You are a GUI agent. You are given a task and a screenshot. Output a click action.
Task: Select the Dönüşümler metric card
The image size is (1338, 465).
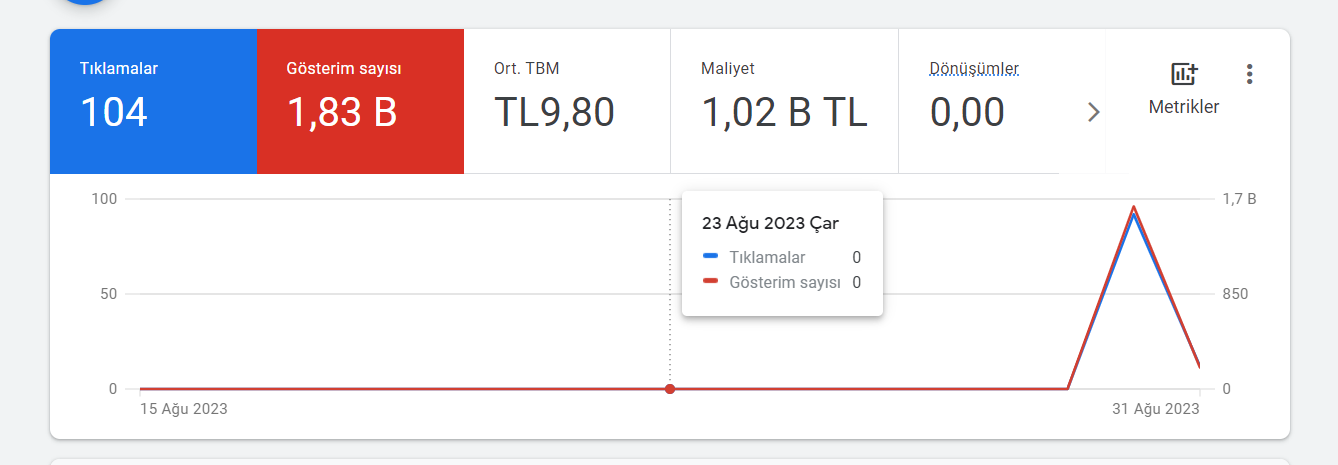pyautogui.click(x=1001, y=101)
